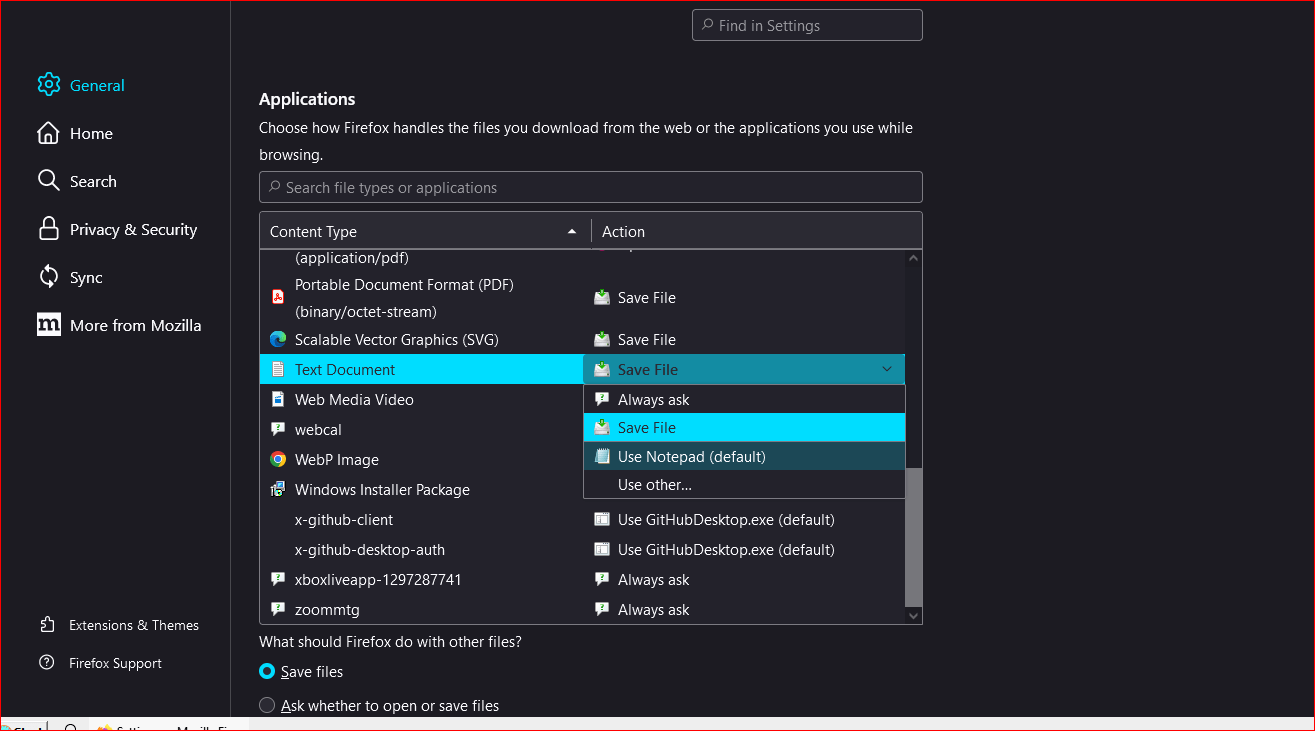Open Firefox Support
The width and height of the screenshot is (1315, 731).
pos(115,662)
